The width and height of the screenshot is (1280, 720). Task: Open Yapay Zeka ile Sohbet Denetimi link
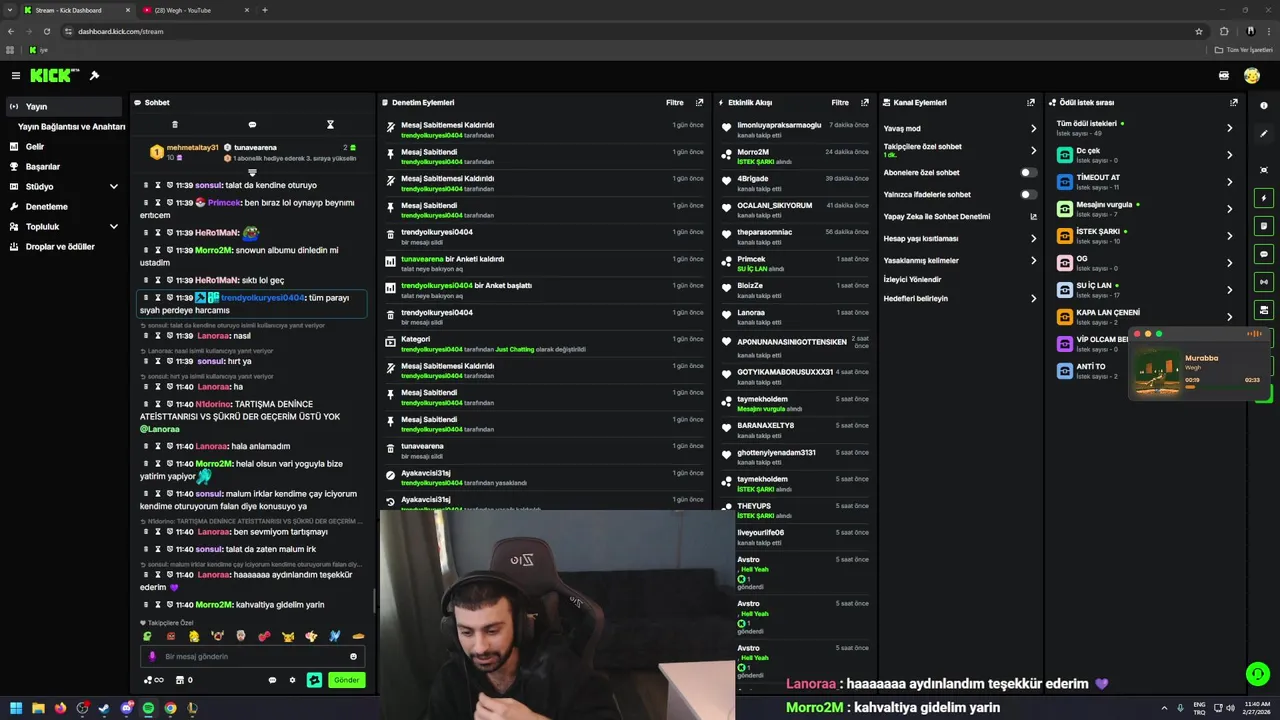pos(960,217)
